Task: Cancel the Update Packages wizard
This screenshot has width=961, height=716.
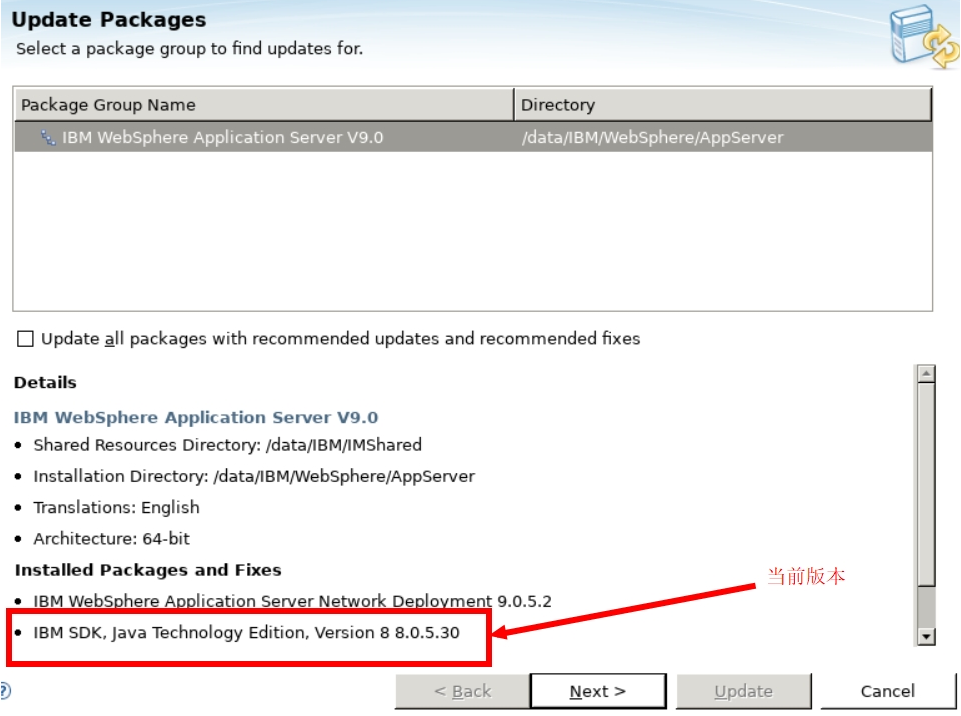Action: 887,691
